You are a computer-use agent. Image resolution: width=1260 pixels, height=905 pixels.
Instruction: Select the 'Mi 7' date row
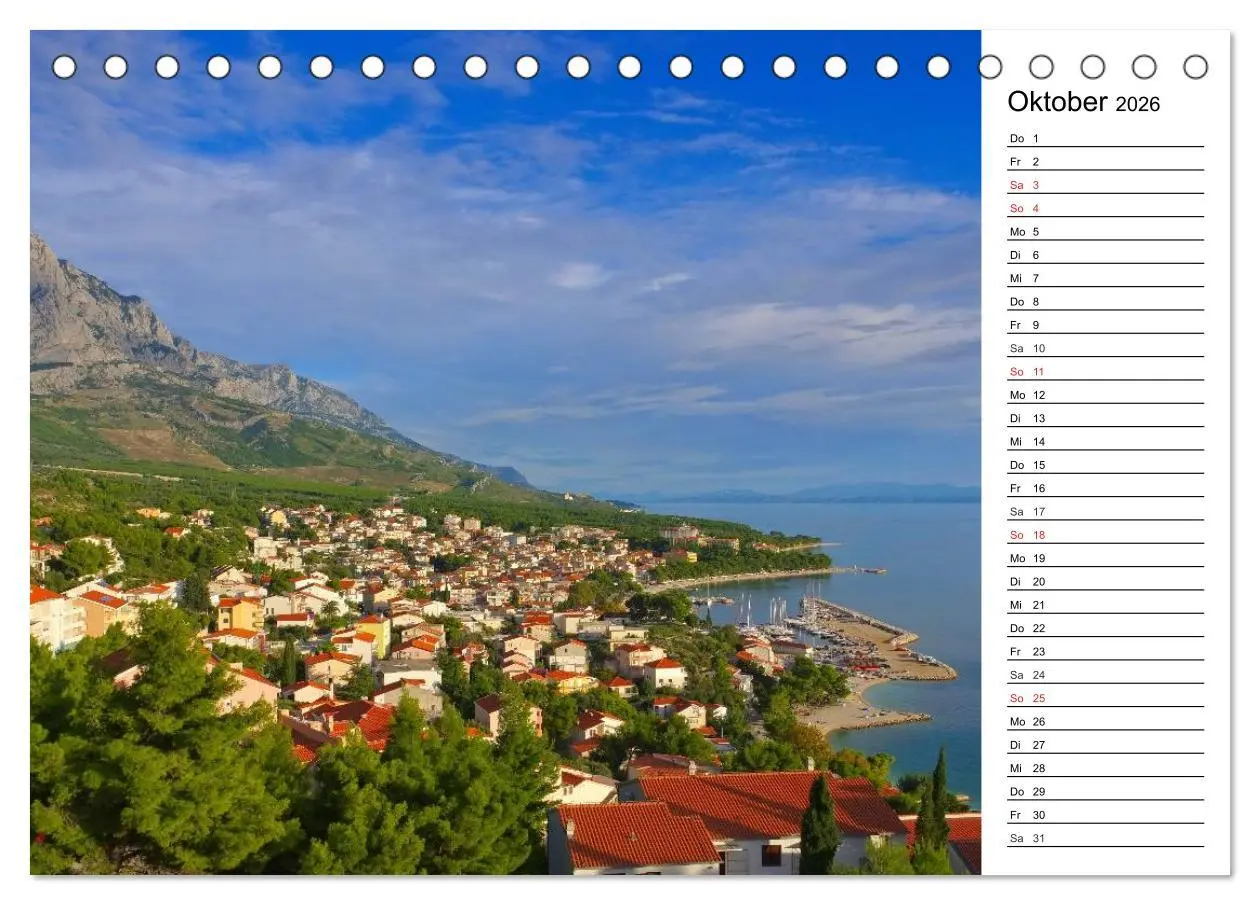coord(1105,278)
